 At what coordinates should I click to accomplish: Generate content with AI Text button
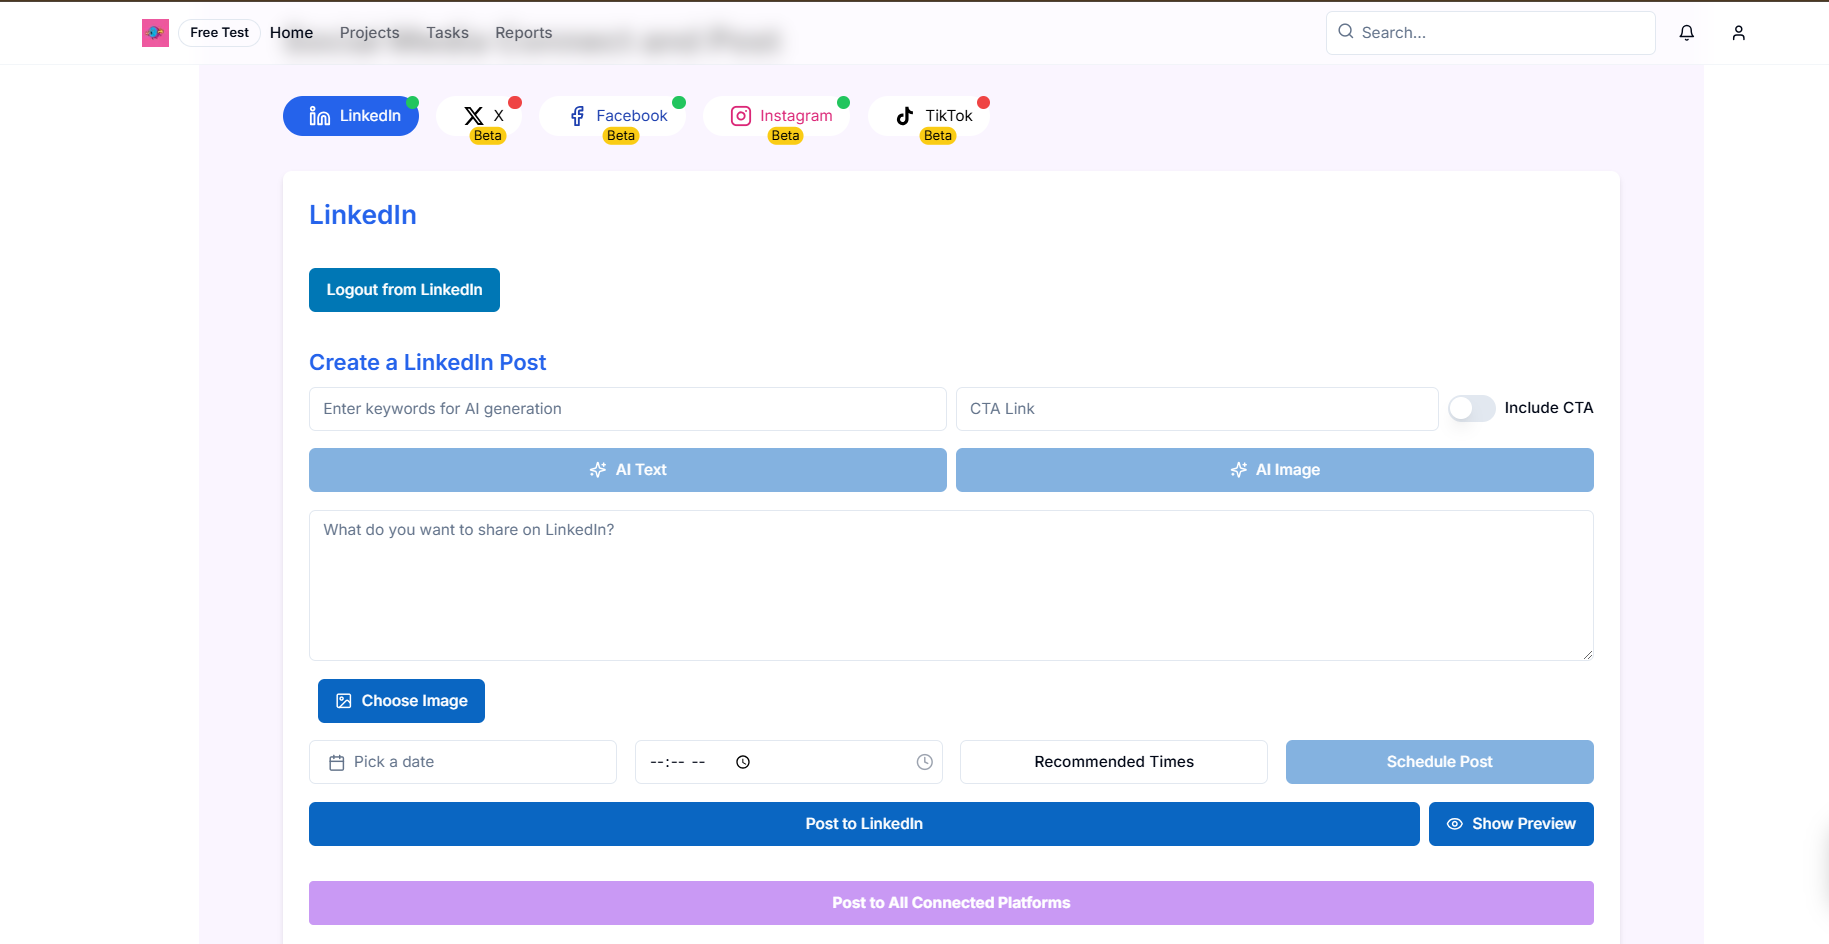click(x=627, y=470)
